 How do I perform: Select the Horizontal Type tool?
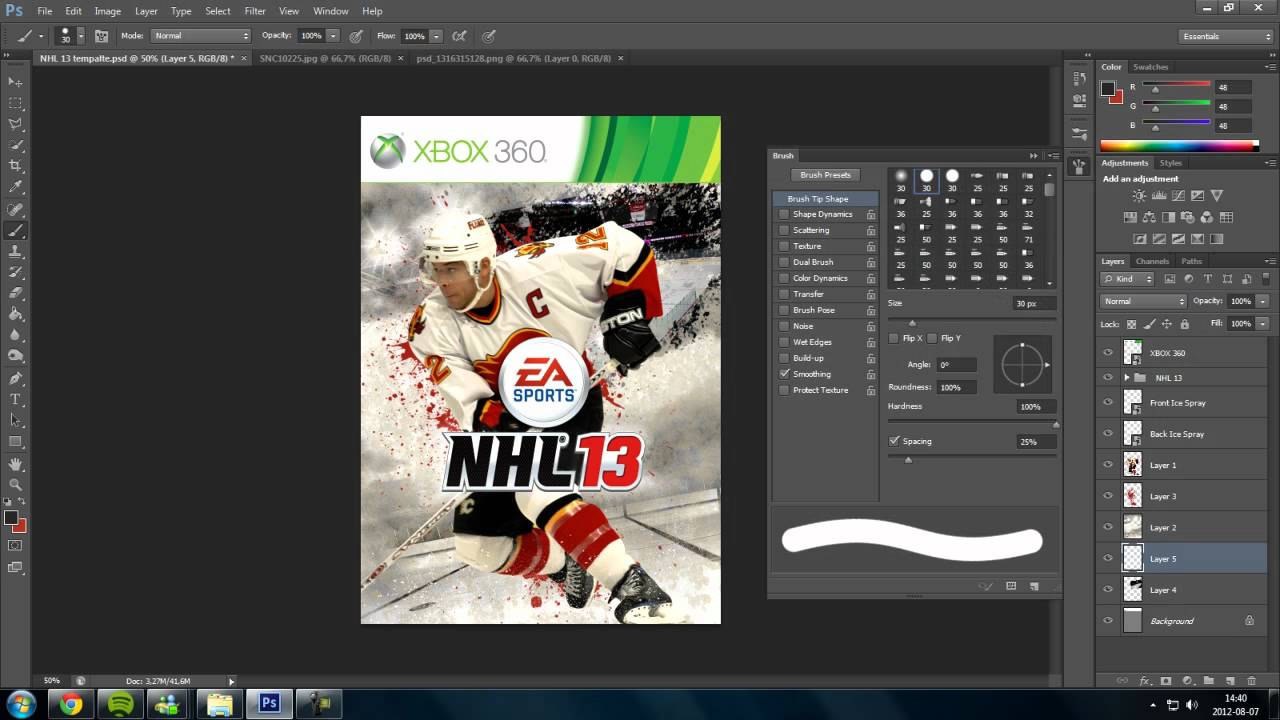coord(15,399)
